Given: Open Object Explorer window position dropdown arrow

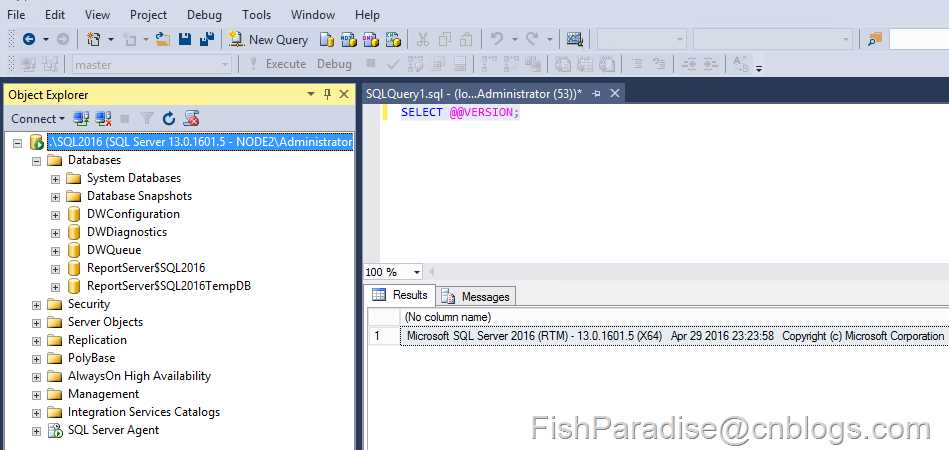Looking at the screenshot, I should [x=311, y=94].
